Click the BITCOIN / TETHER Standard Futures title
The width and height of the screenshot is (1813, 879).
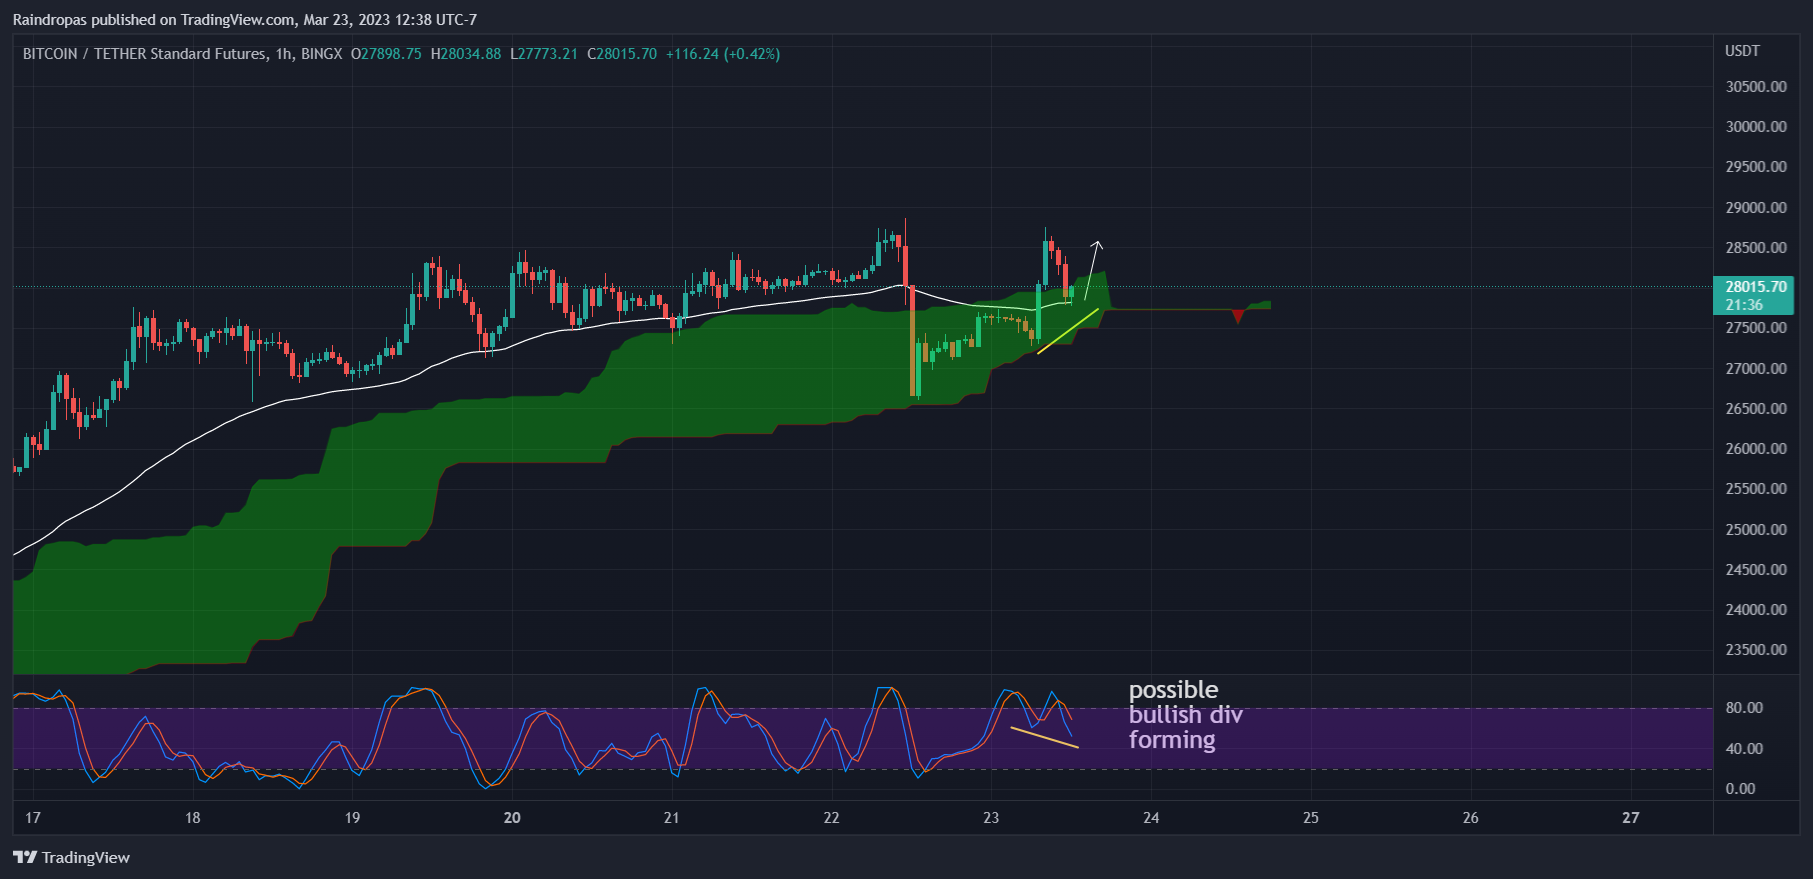click(x=145, y=54)
